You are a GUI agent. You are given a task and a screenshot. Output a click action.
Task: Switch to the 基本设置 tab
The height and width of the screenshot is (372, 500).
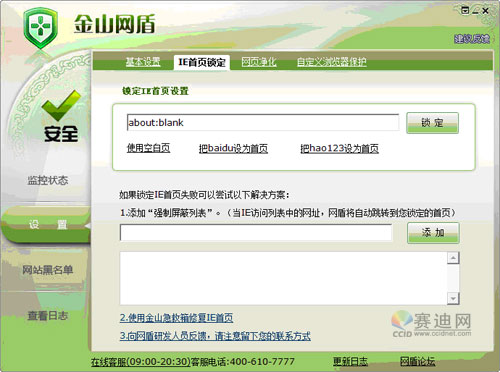pos(143,62)
